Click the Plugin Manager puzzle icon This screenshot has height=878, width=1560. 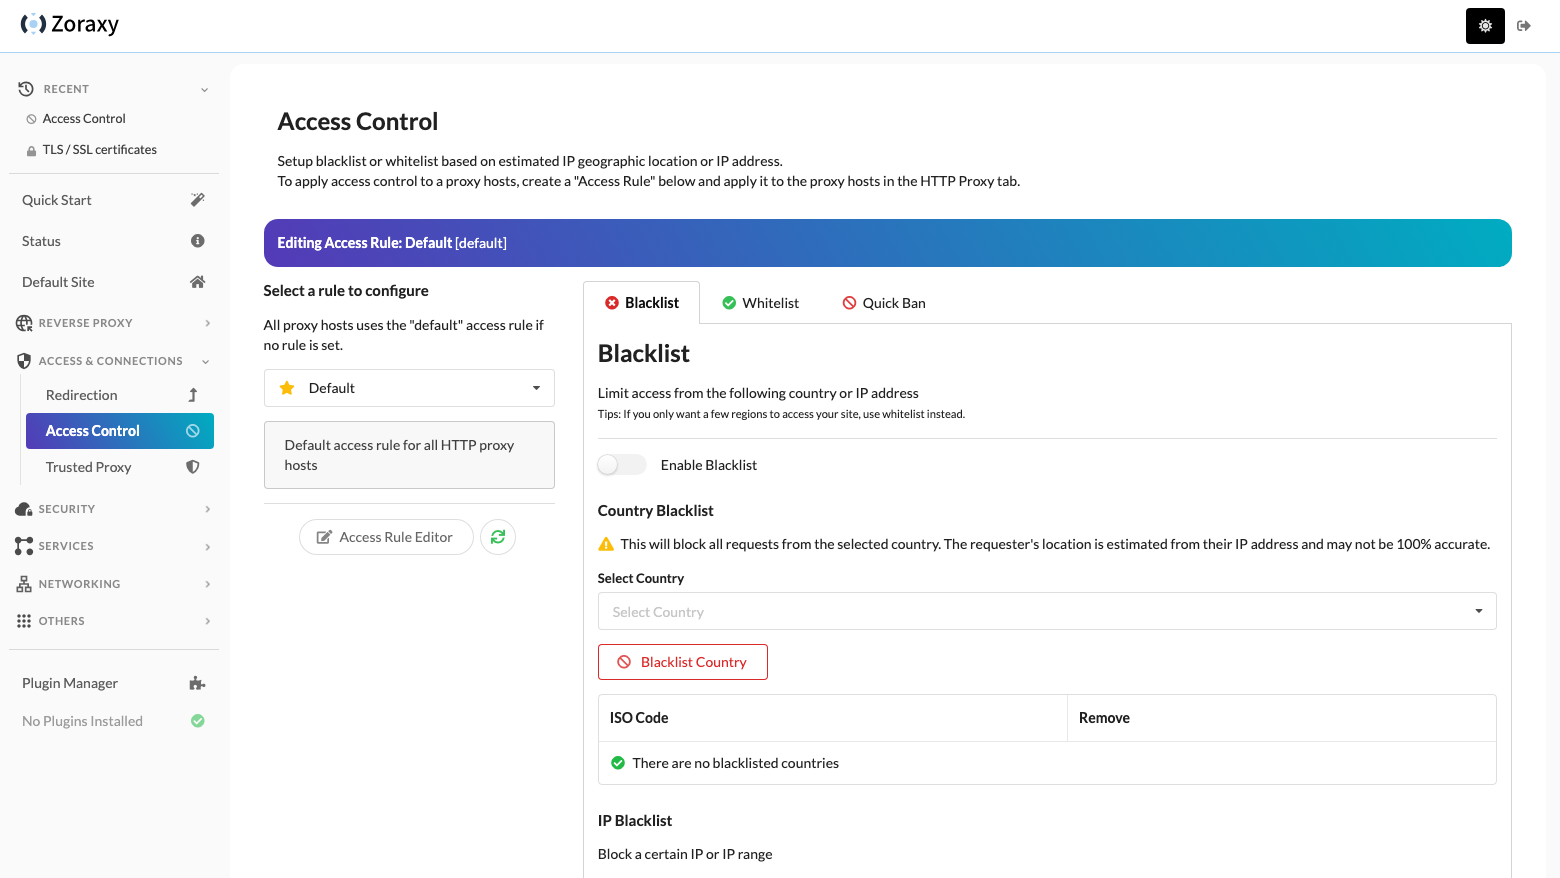coord(197,683)
